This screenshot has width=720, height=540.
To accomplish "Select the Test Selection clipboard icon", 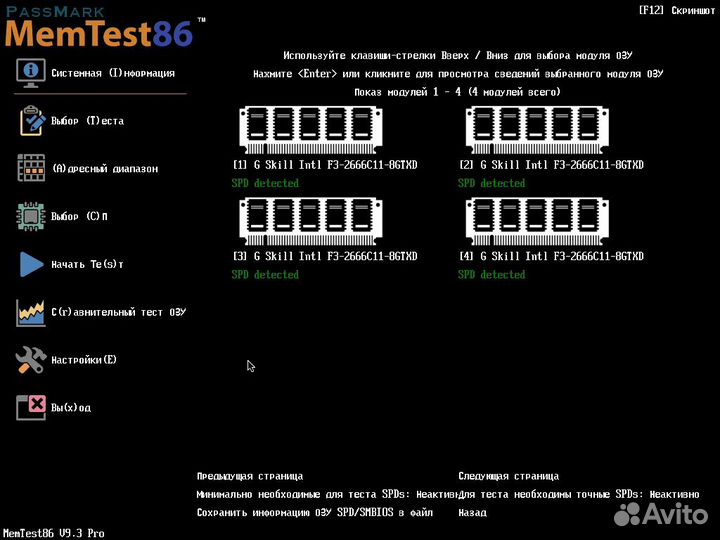I will (32, 121).
